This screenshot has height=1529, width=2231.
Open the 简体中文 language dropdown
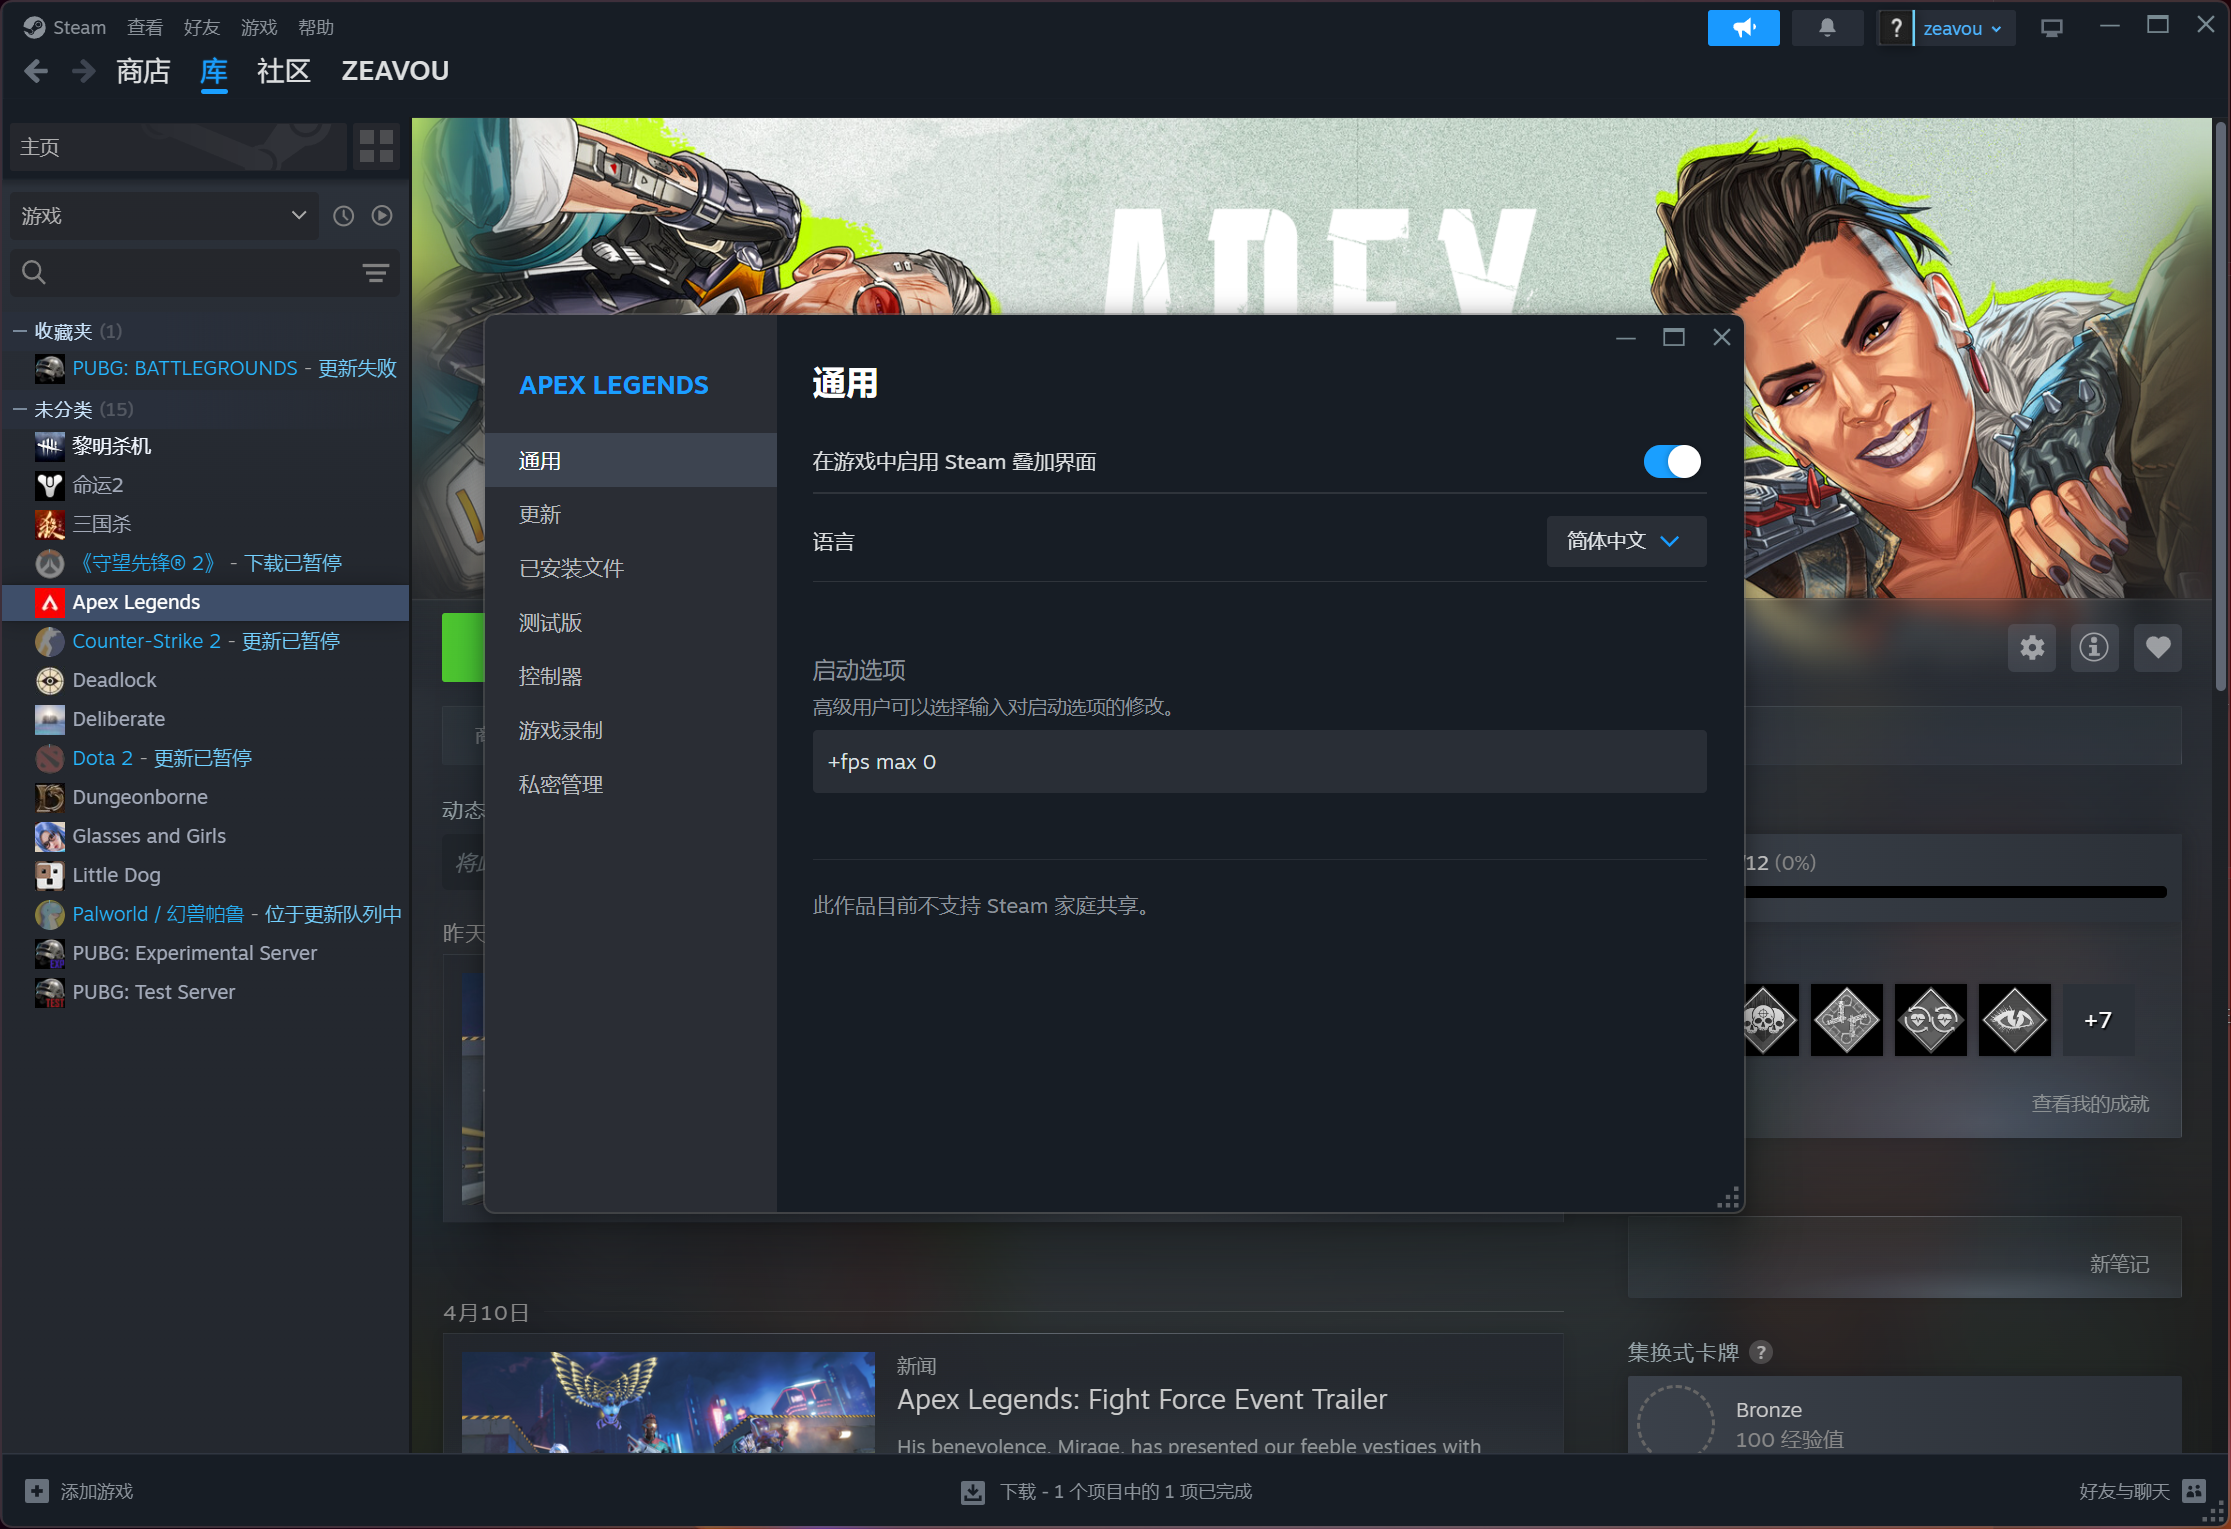[x=1626, y=541]
